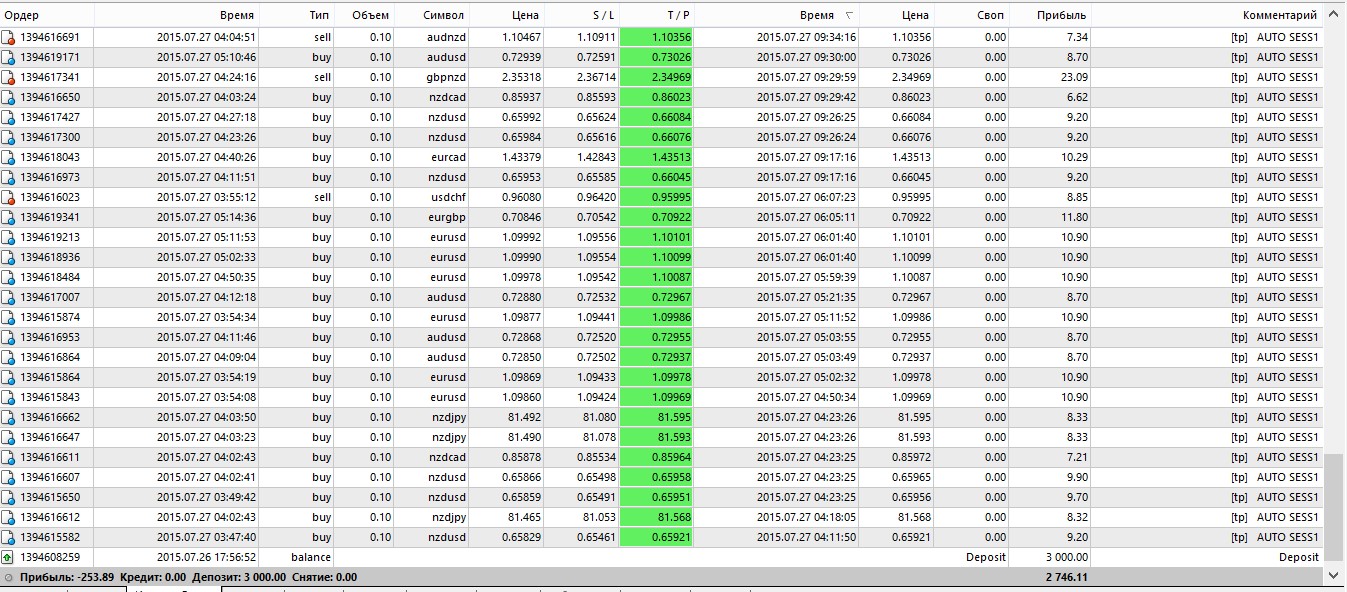Select the icon beside order 1394616662
This screenshot has height=592, width=1347.
pos(9,417)
